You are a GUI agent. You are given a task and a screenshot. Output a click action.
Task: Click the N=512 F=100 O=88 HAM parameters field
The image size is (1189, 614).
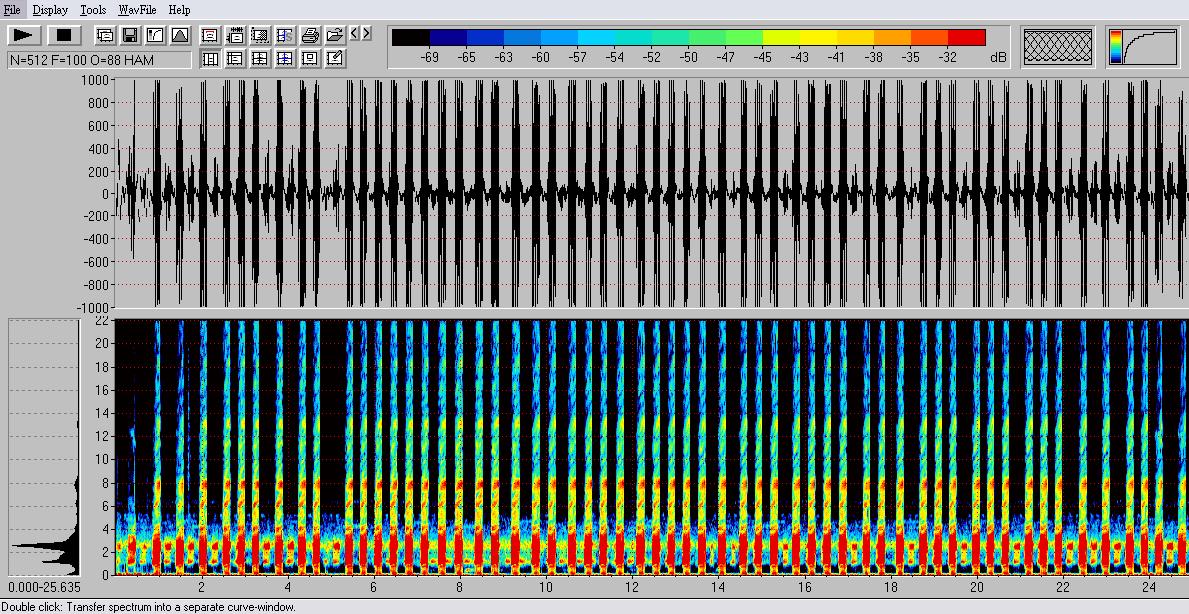(x=99, y=60)
